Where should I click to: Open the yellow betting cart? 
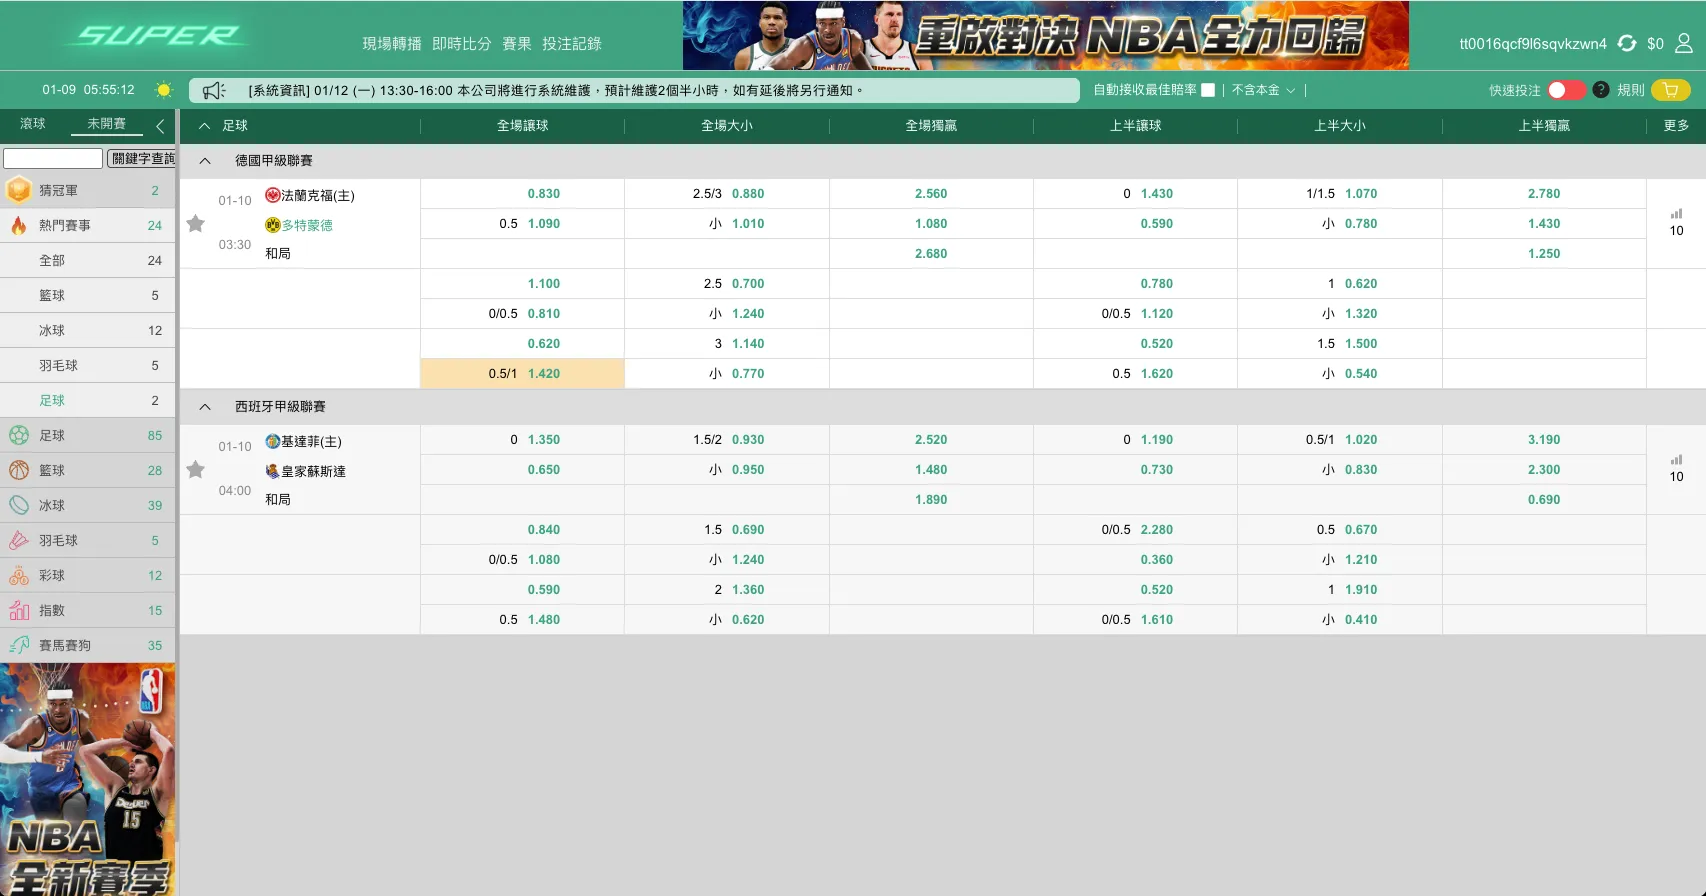coord(1671,90)
